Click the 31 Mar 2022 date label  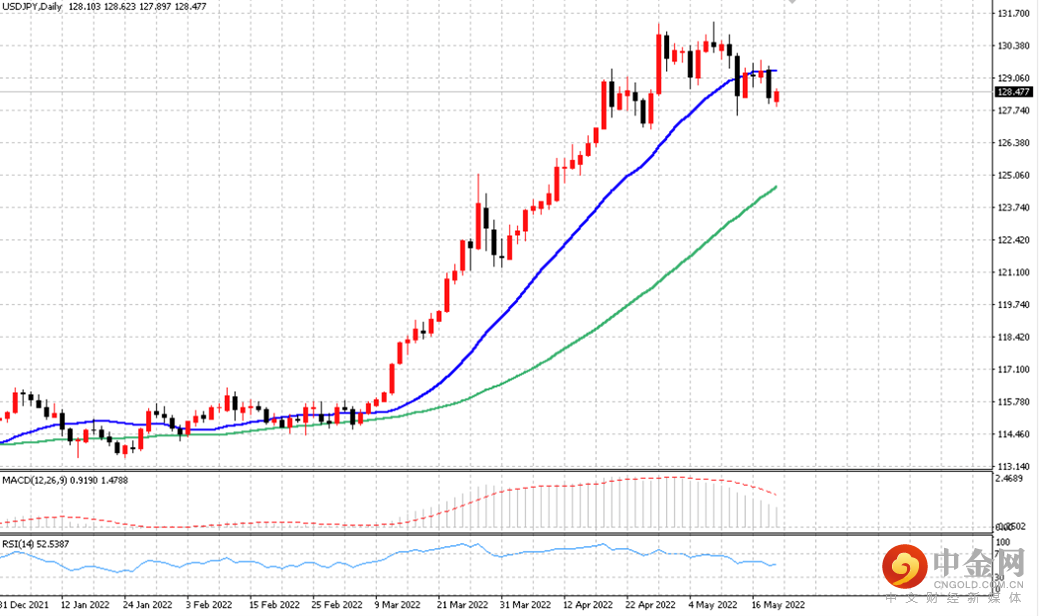[x=525, y=605]
